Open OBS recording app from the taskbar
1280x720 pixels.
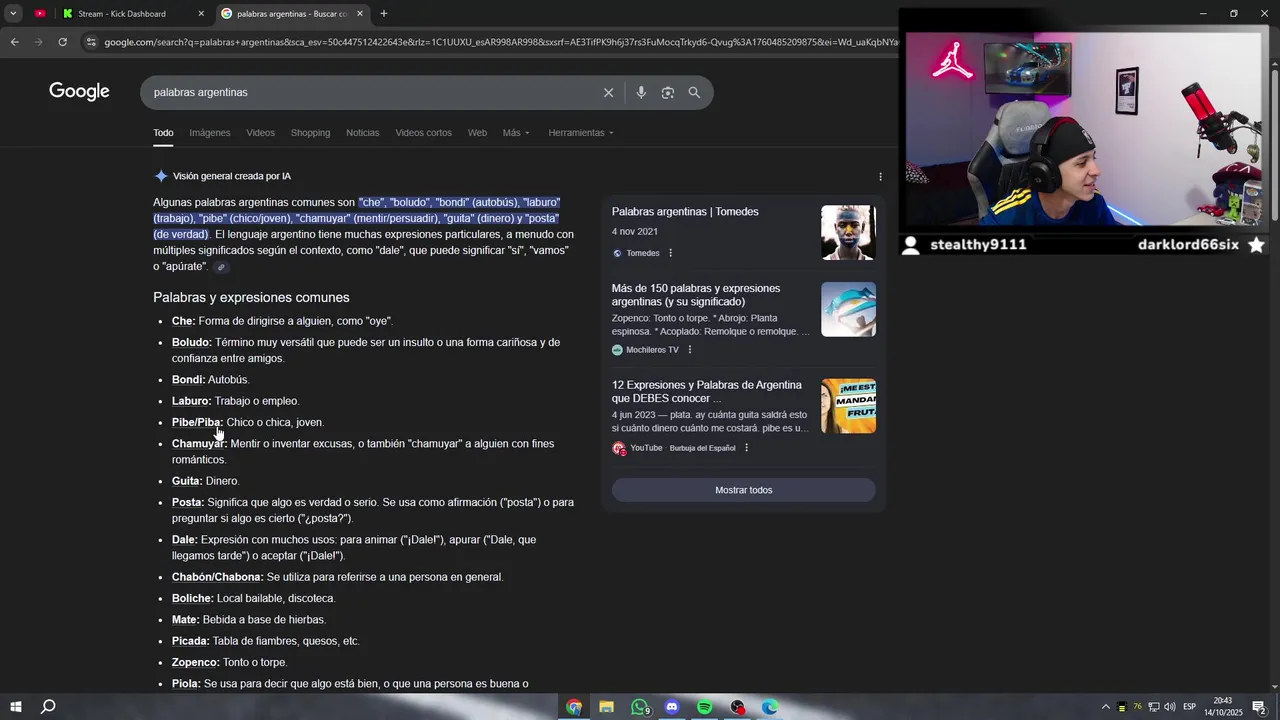tap(737, 707)
